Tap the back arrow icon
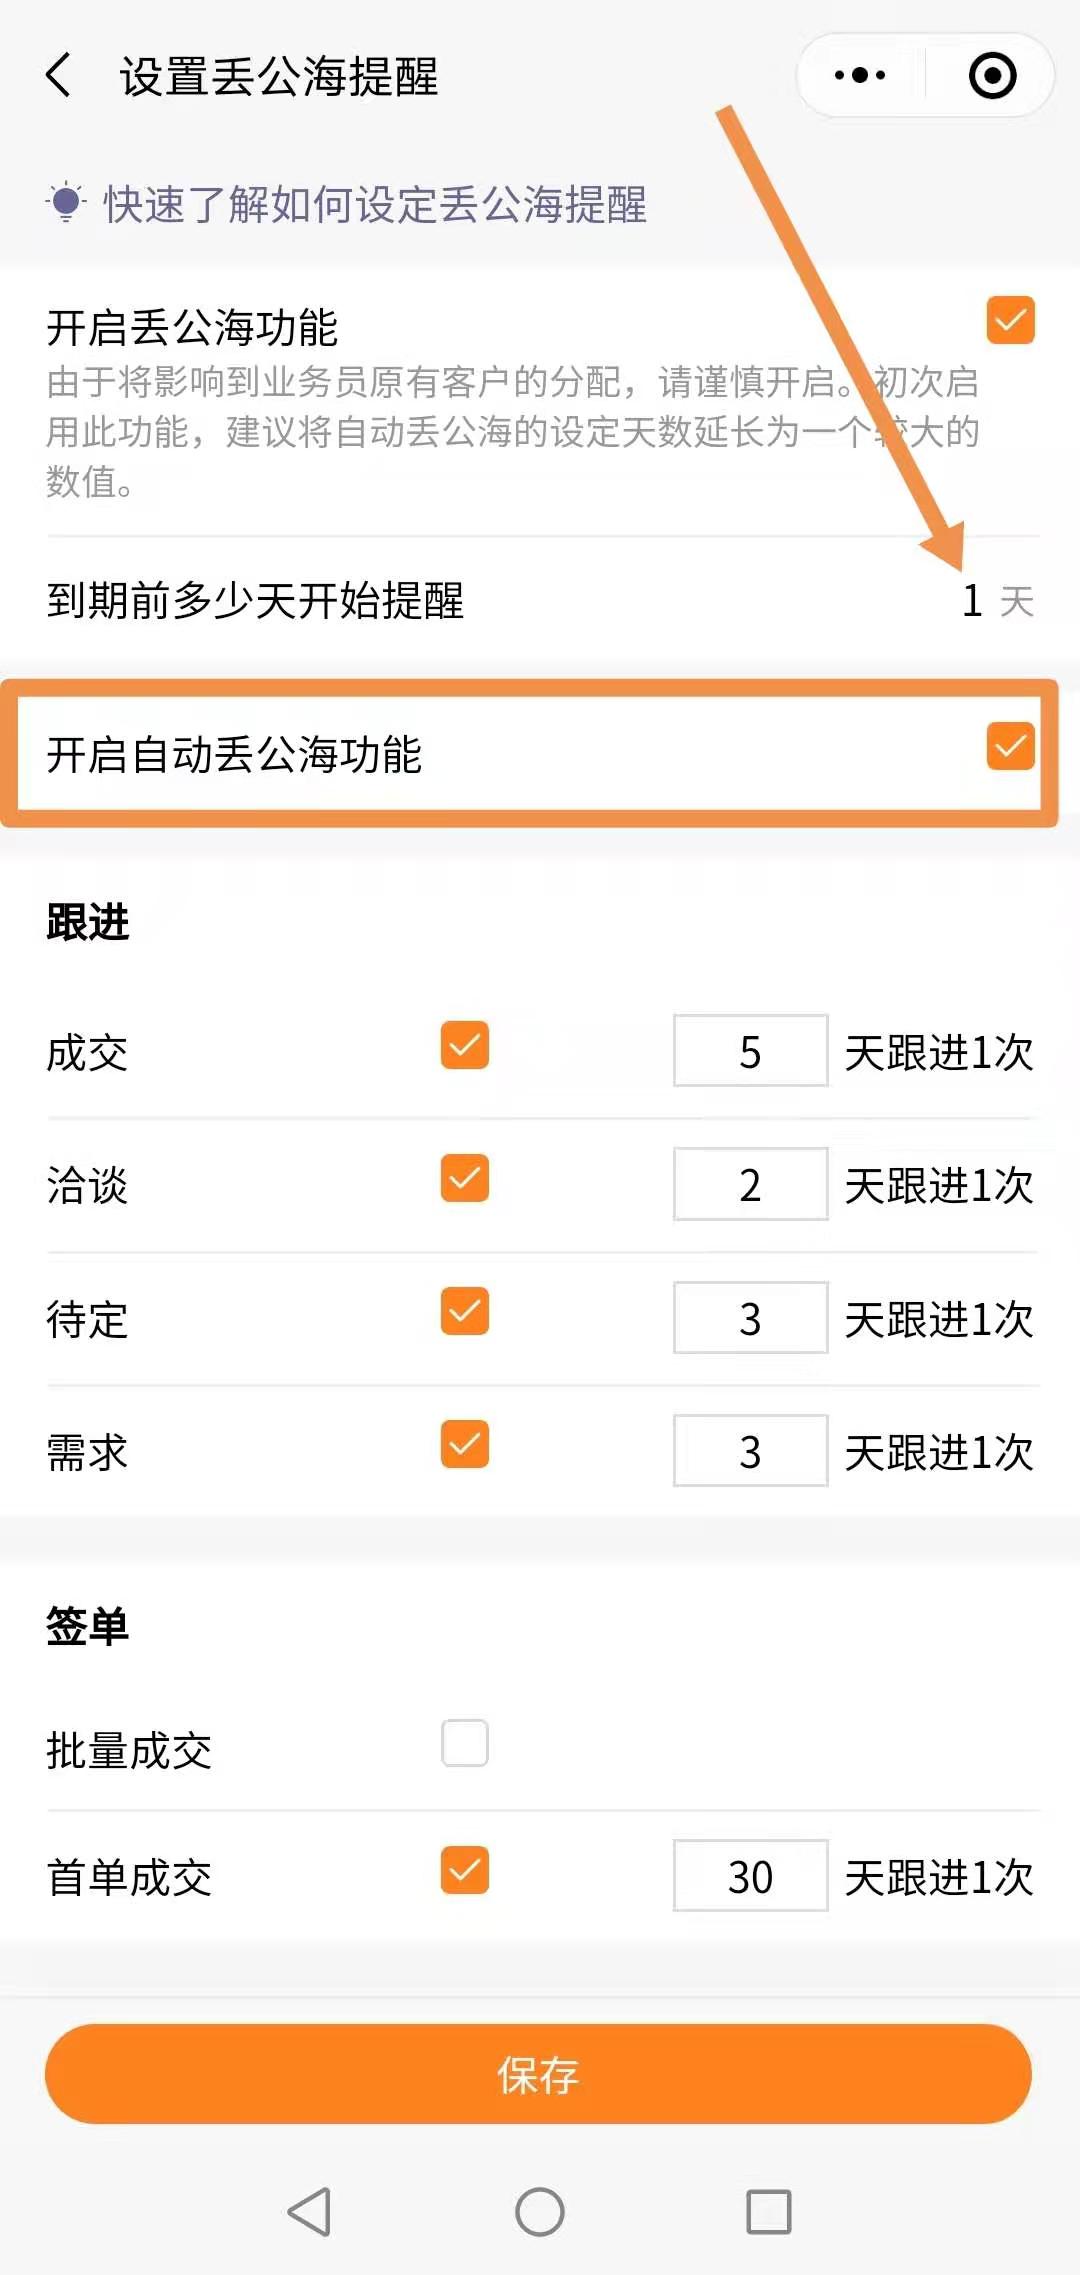The width and height of the screenshot is (1080, 2275). click(60, 76)
